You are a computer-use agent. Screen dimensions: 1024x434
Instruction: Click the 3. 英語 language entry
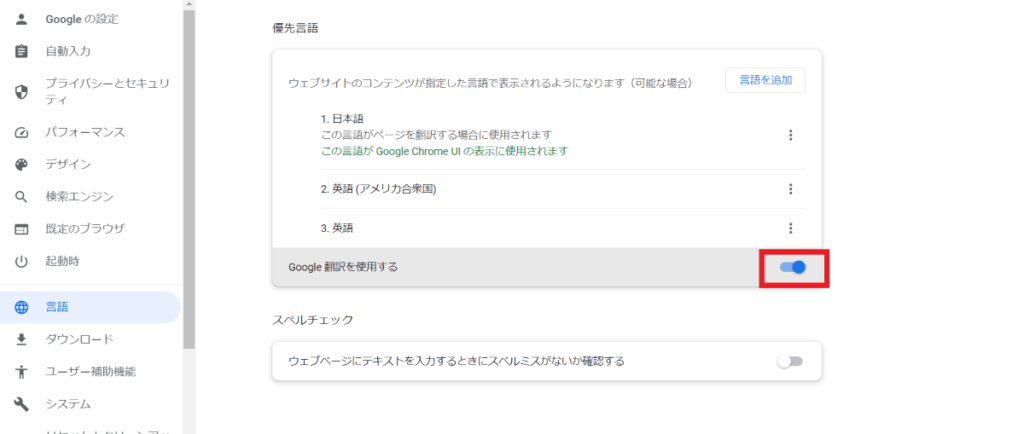coord(337,228)
